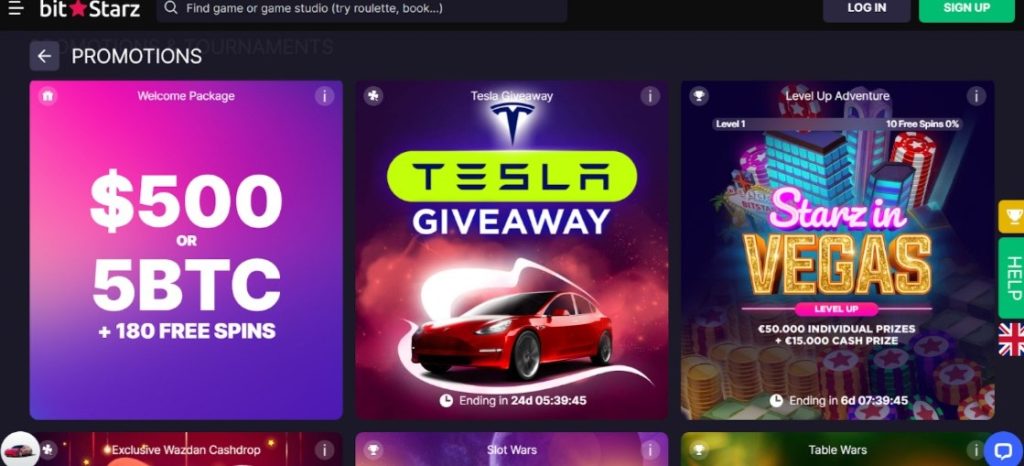The height and width of the screenshot is (466, 1024).
Task: Click the home icon on Welcome Package
Action: tap(47, 96)
